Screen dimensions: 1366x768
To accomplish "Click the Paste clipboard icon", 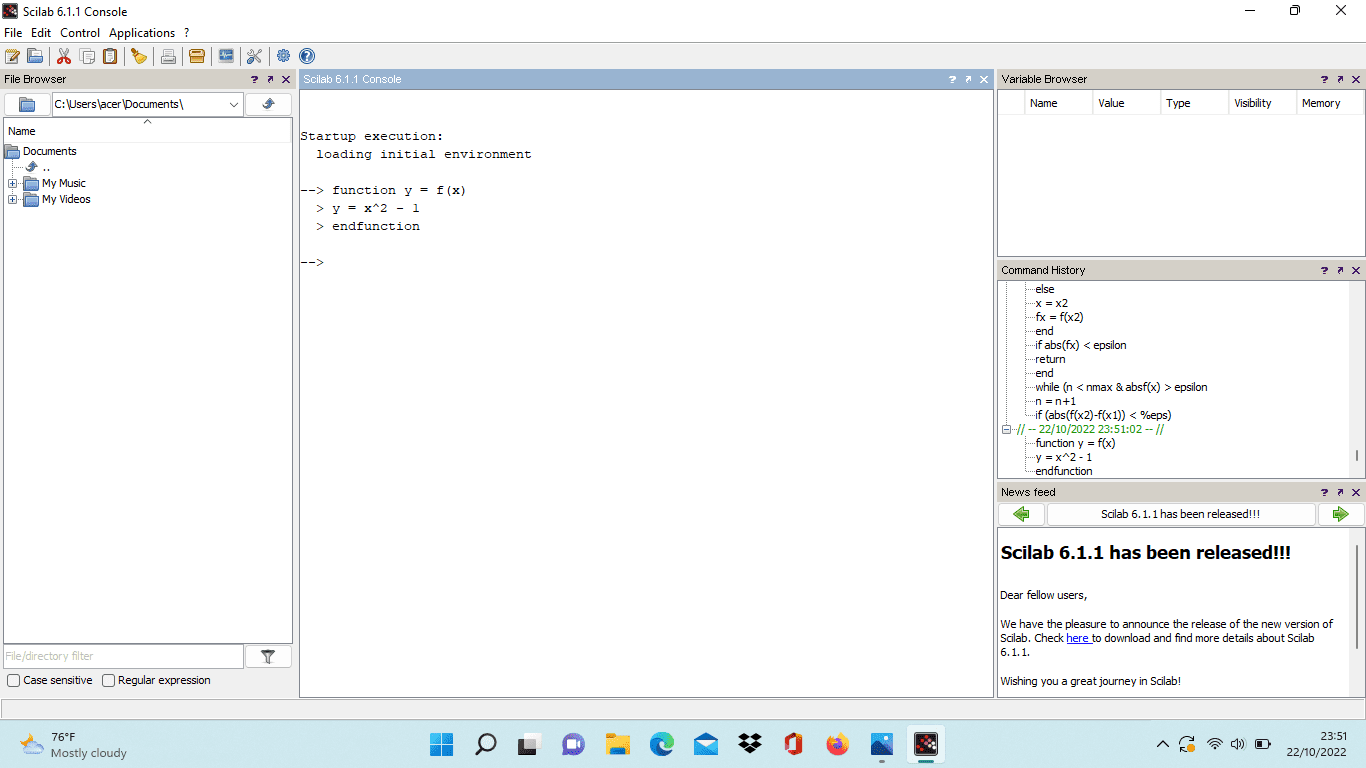I will 110,56.
